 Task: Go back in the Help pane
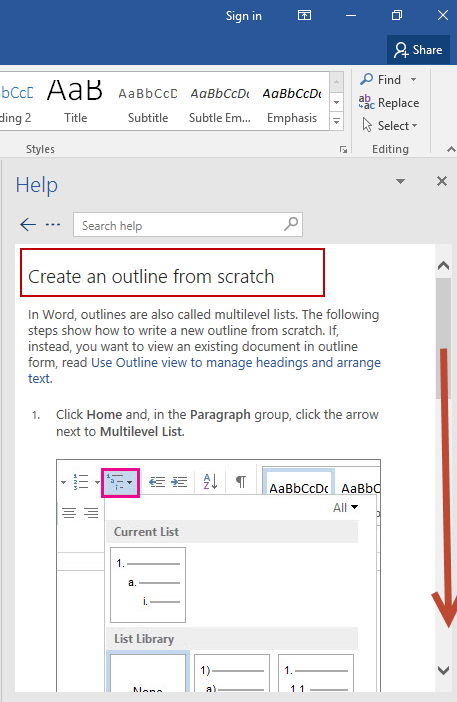28,224
